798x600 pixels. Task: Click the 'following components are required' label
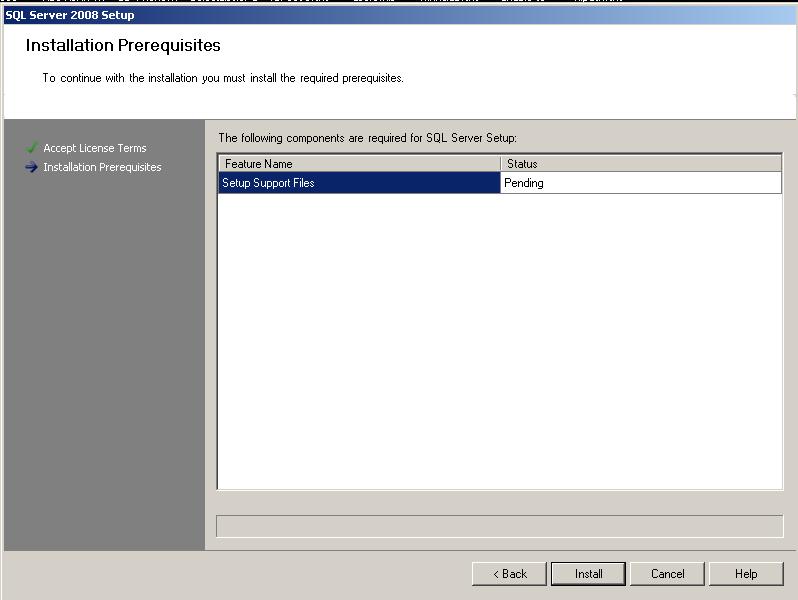click(x=367, y=138)
